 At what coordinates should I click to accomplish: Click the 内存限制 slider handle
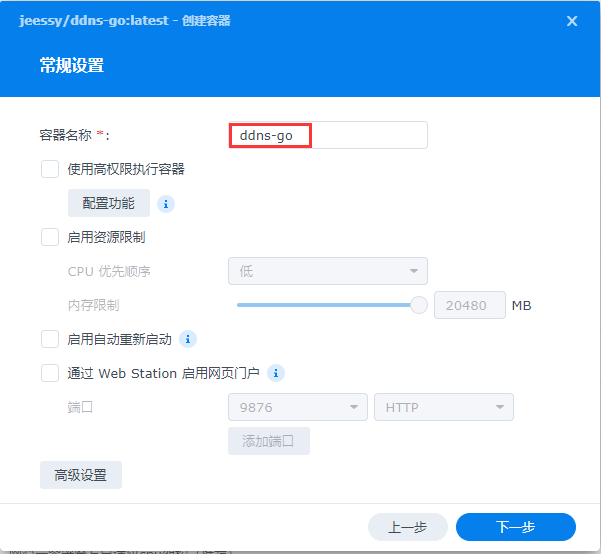click(x=419, y=305)
